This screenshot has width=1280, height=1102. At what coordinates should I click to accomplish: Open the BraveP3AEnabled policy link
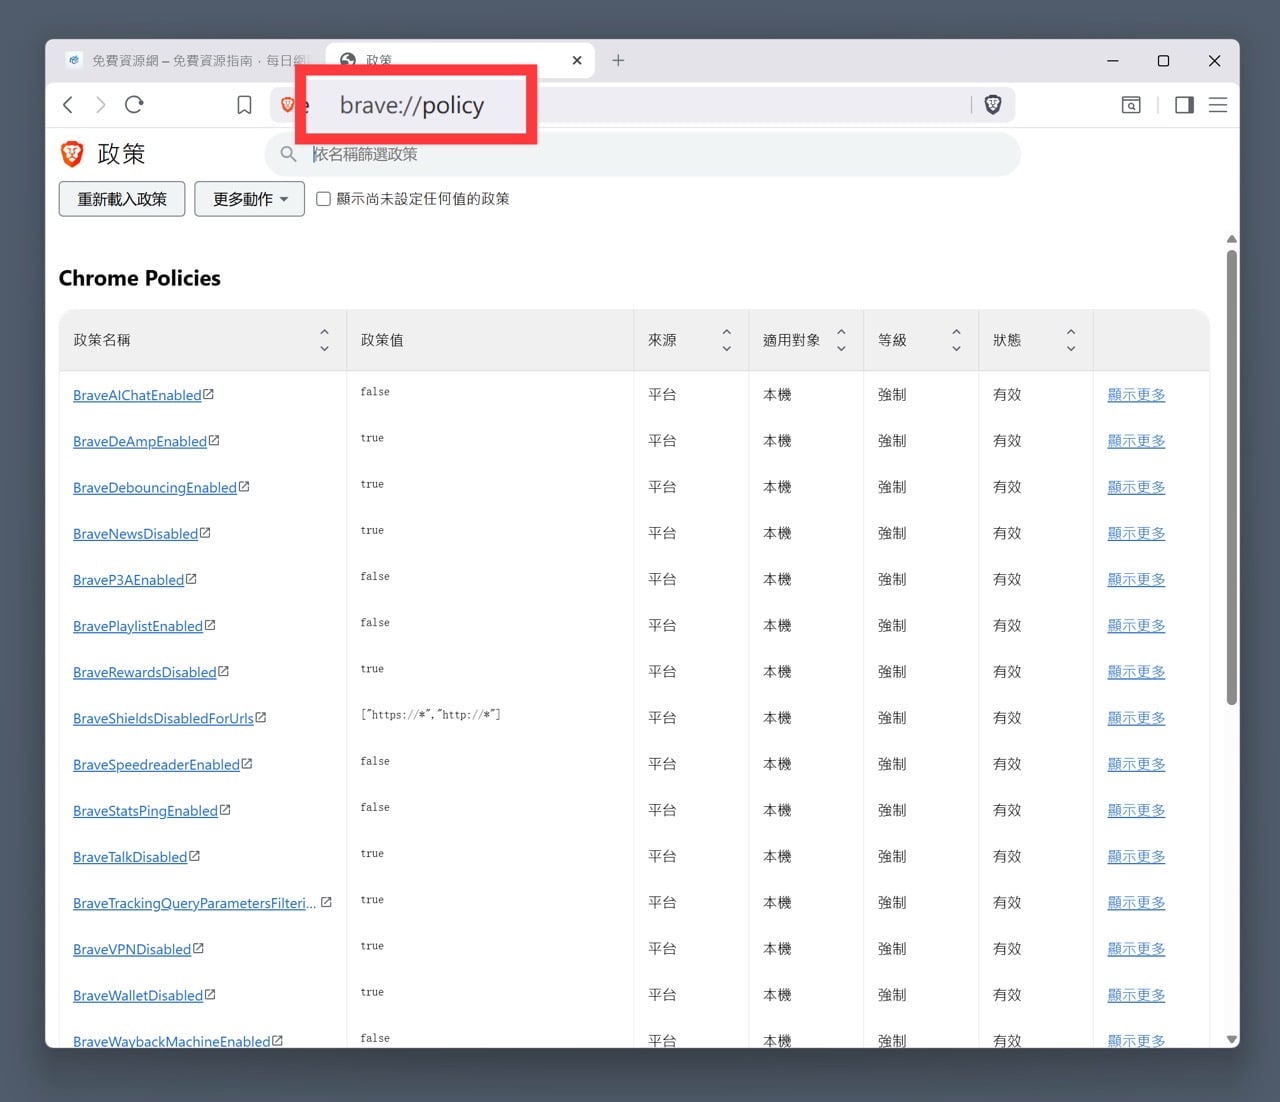[x=128, y=580]
